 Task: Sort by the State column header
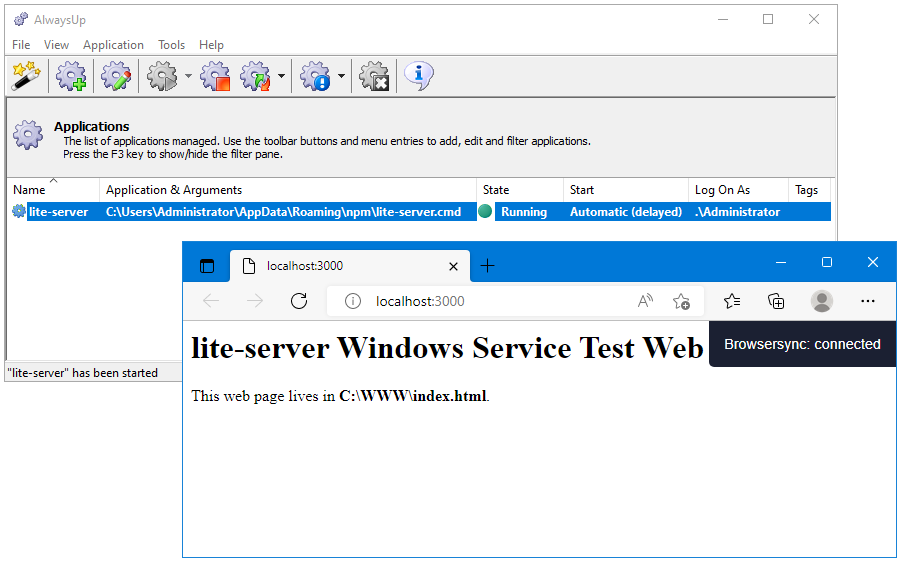click(x=520, y=190)
